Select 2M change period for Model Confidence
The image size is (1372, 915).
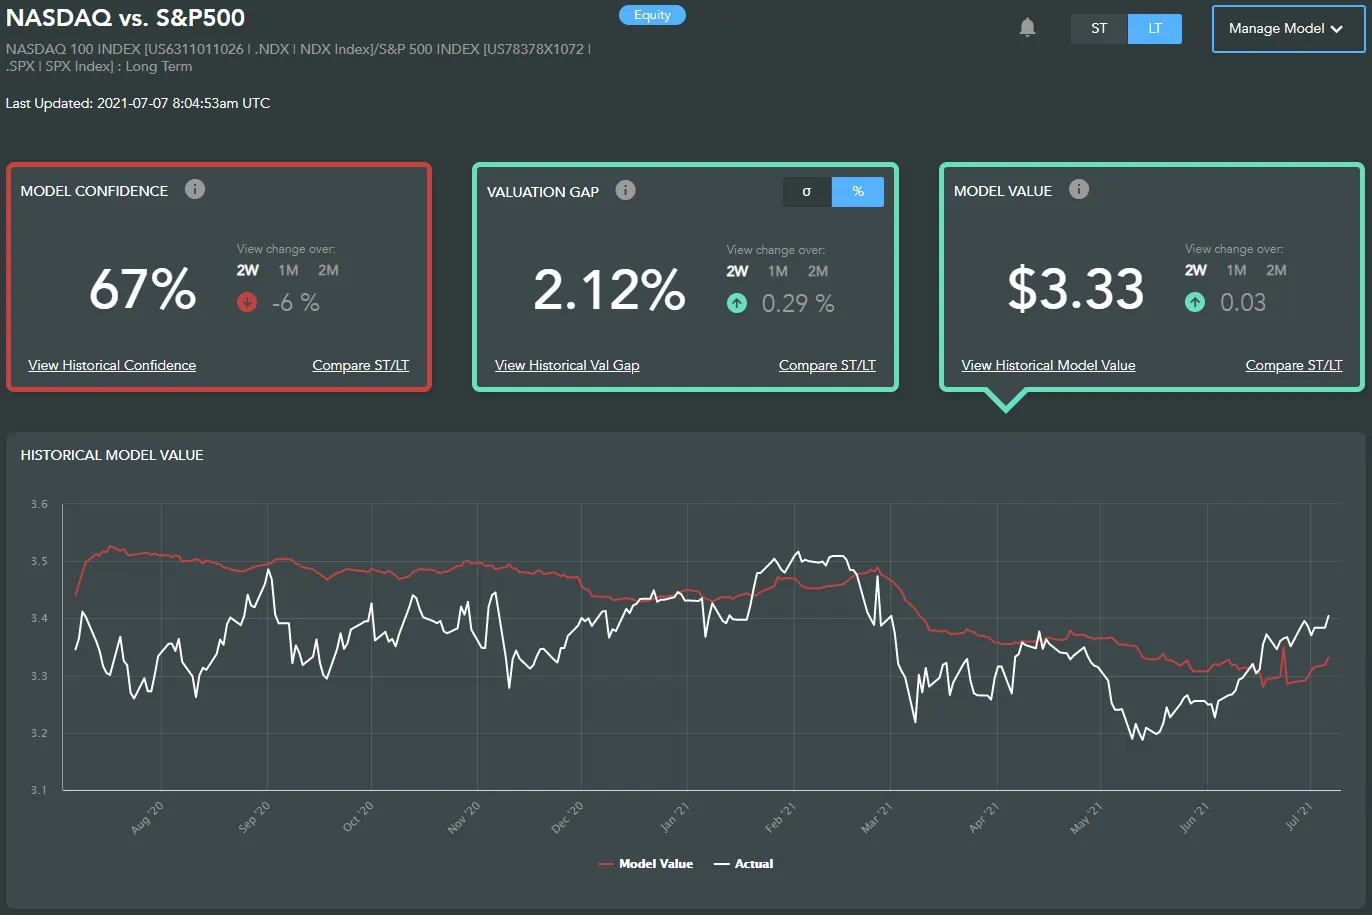coord(328,270)
